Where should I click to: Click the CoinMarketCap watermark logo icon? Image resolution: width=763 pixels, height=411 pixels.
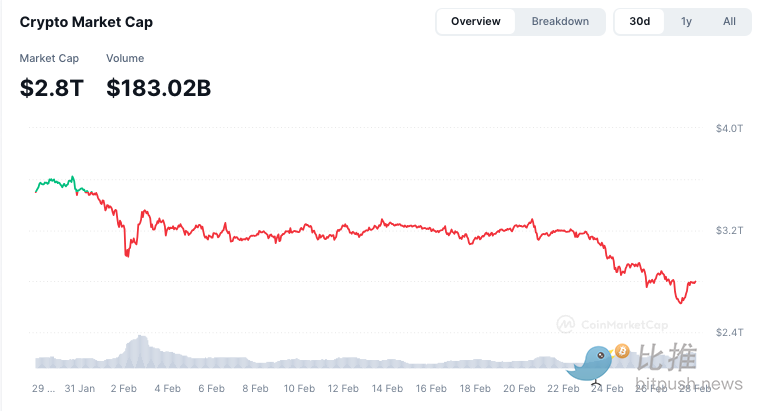565,324
